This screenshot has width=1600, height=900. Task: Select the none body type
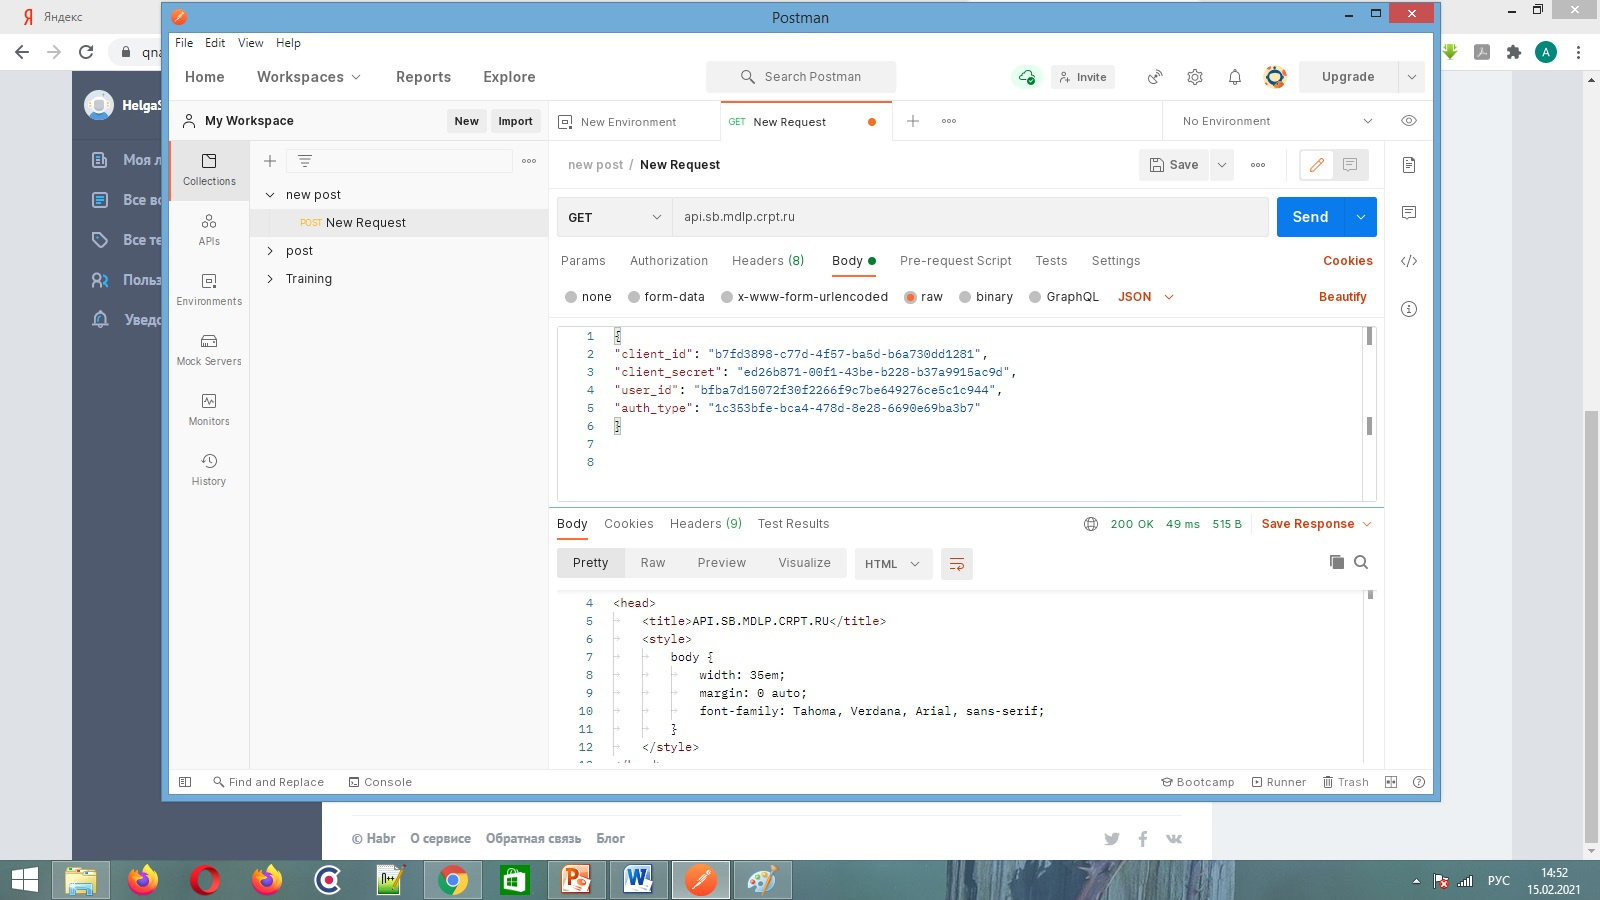[x=571, y=297]
